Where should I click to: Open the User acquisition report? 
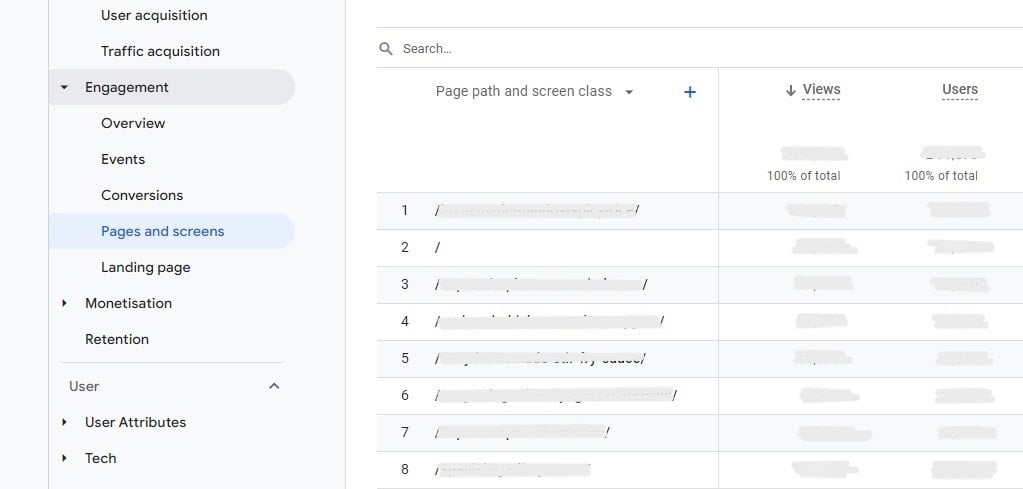click(154, 15)
